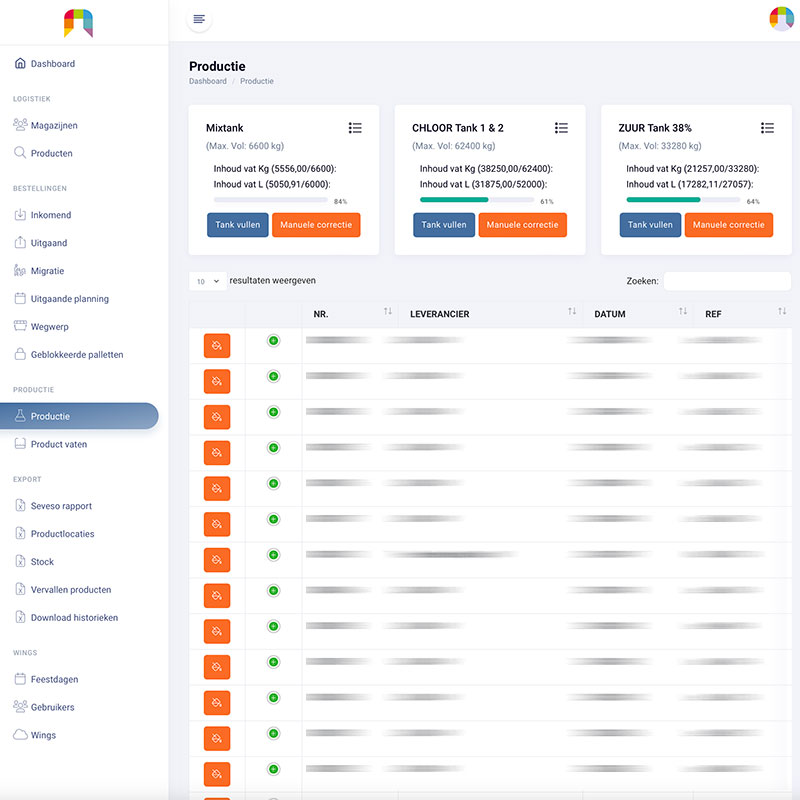The image size is (800, 800).
Task: Click Tank vullen for Mixtank
Action: tap(238, 225)
